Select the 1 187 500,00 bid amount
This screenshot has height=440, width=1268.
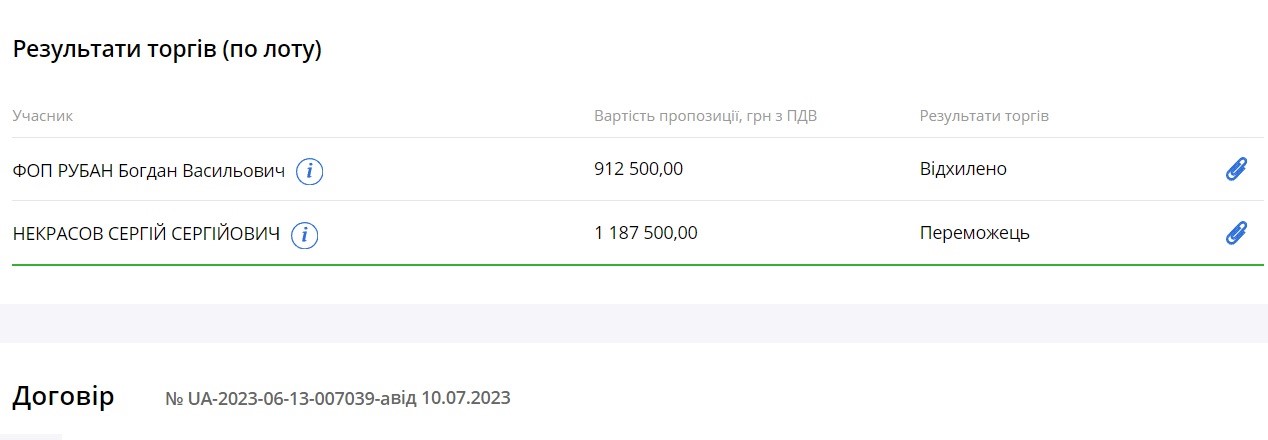pyautogui.click(x=645, y=233)
